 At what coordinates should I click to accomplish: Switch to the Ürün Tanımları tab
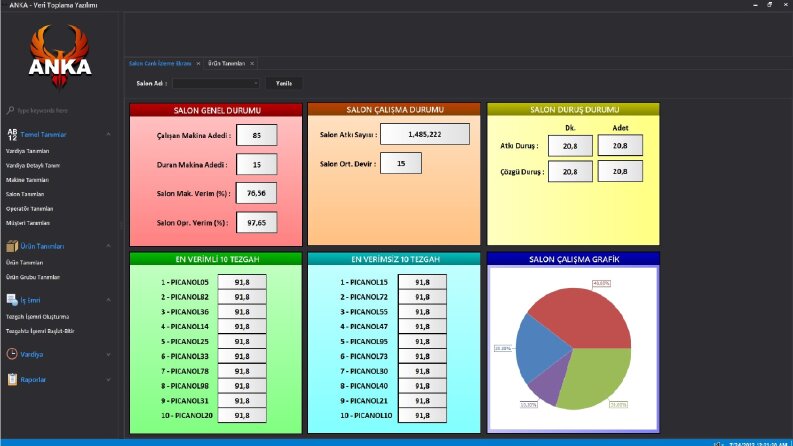[227, 64]
